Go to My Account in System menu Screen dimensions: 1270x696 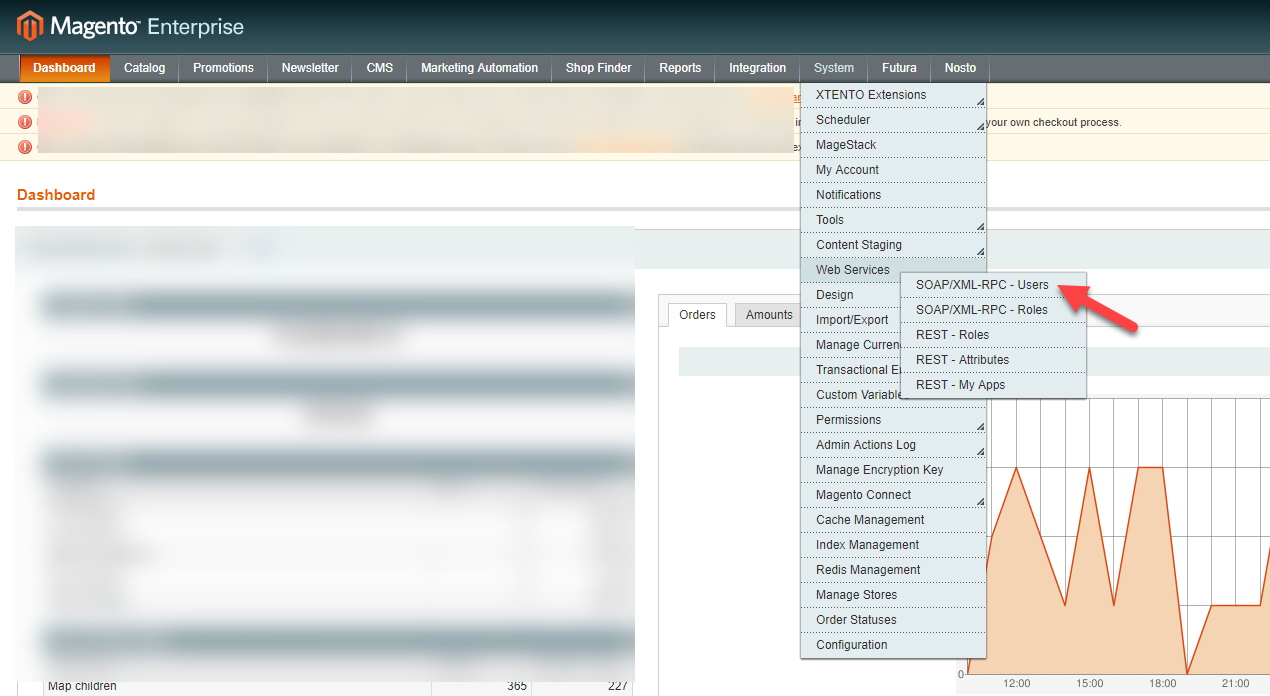tap(894, 170)
